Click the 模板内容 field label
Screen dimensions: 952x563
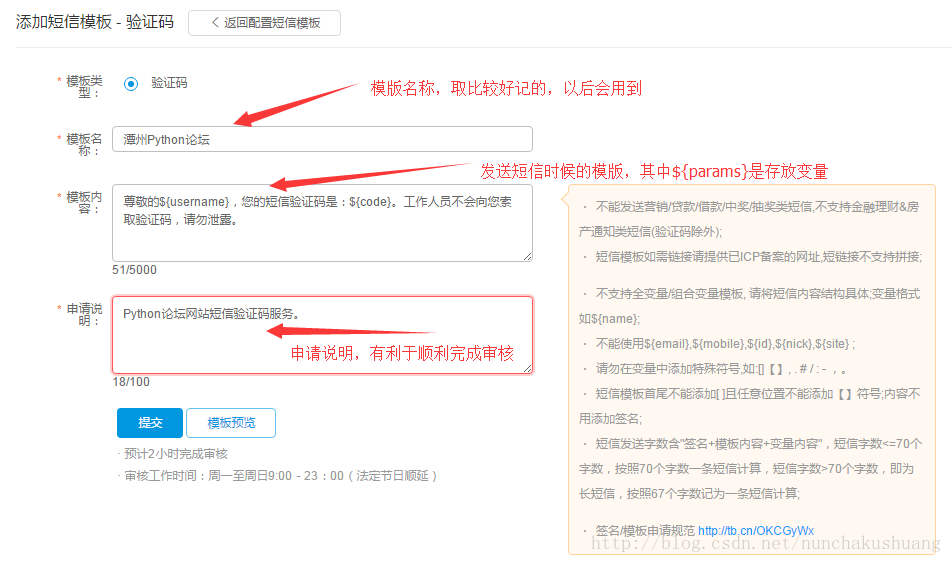pyautogui.click(x=84, y=203)
